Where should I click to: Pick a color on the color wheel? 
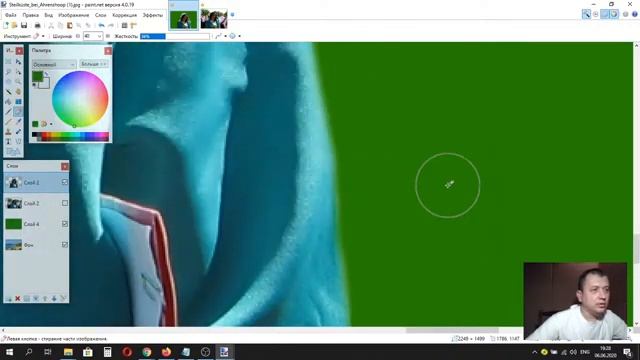coord(80,99)
